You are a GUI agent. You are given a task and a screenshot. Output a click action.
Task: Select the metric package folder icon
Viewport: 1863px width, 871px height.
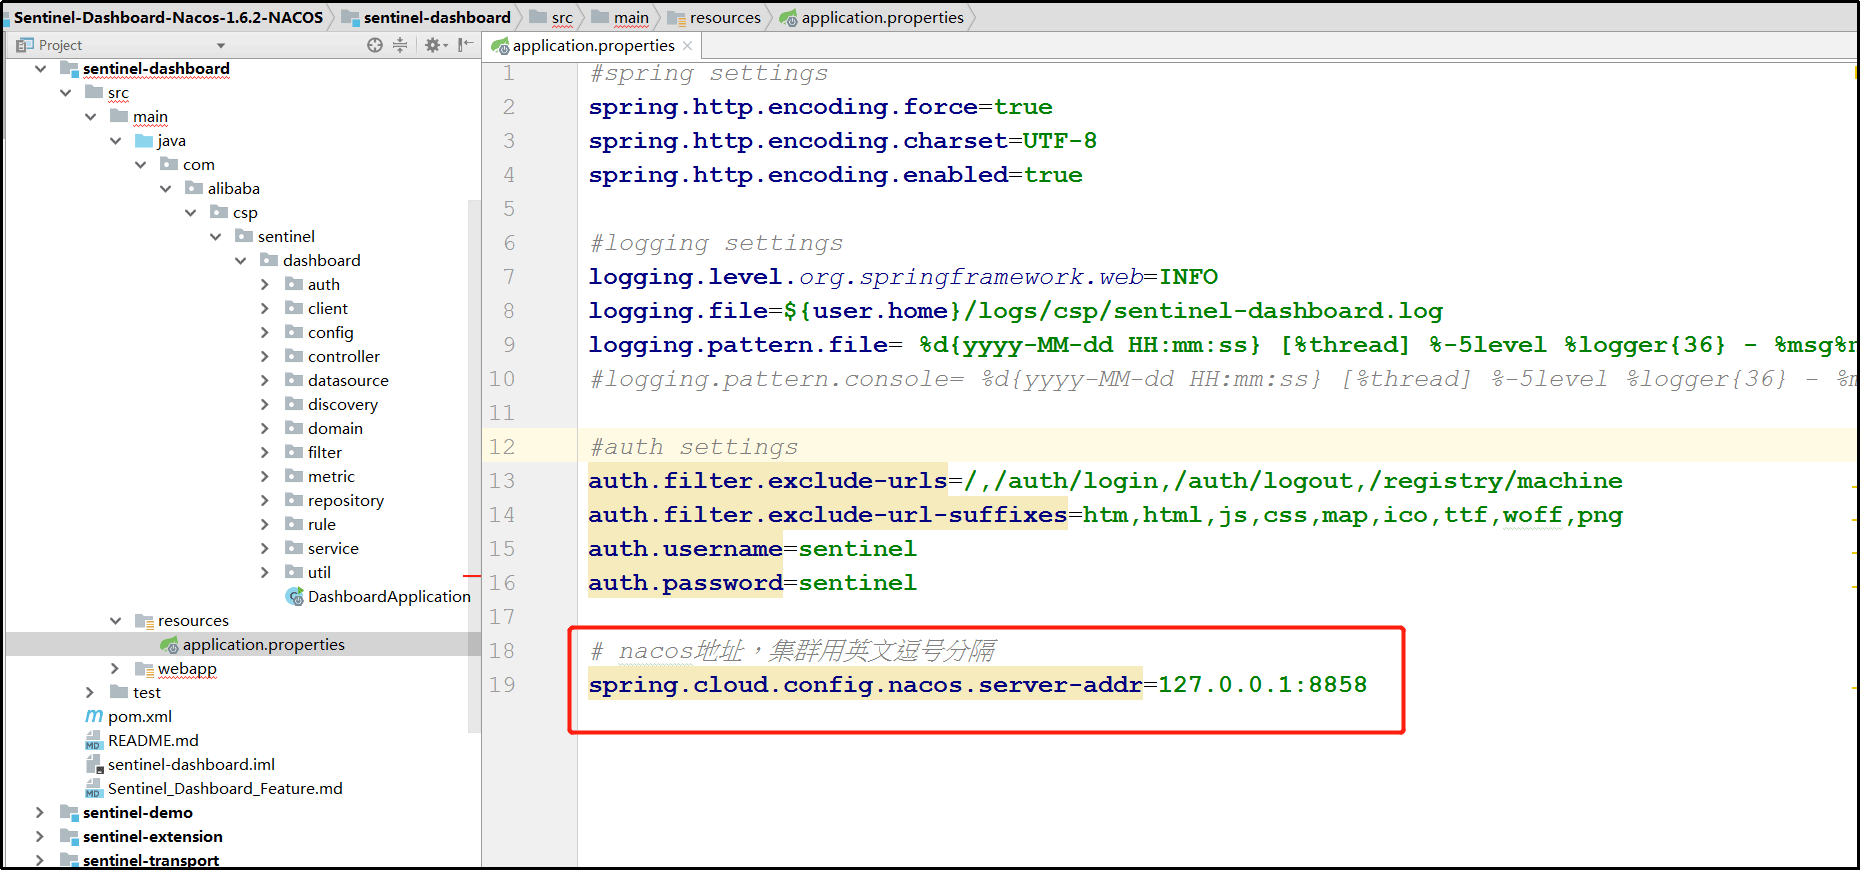coord(294,476)
